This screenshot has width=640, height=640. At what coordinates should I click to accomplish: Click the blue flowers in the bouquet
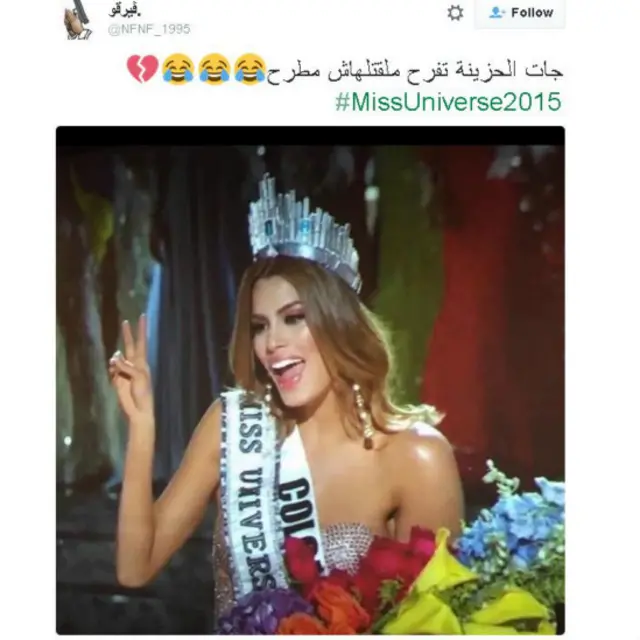click(516, 516)
